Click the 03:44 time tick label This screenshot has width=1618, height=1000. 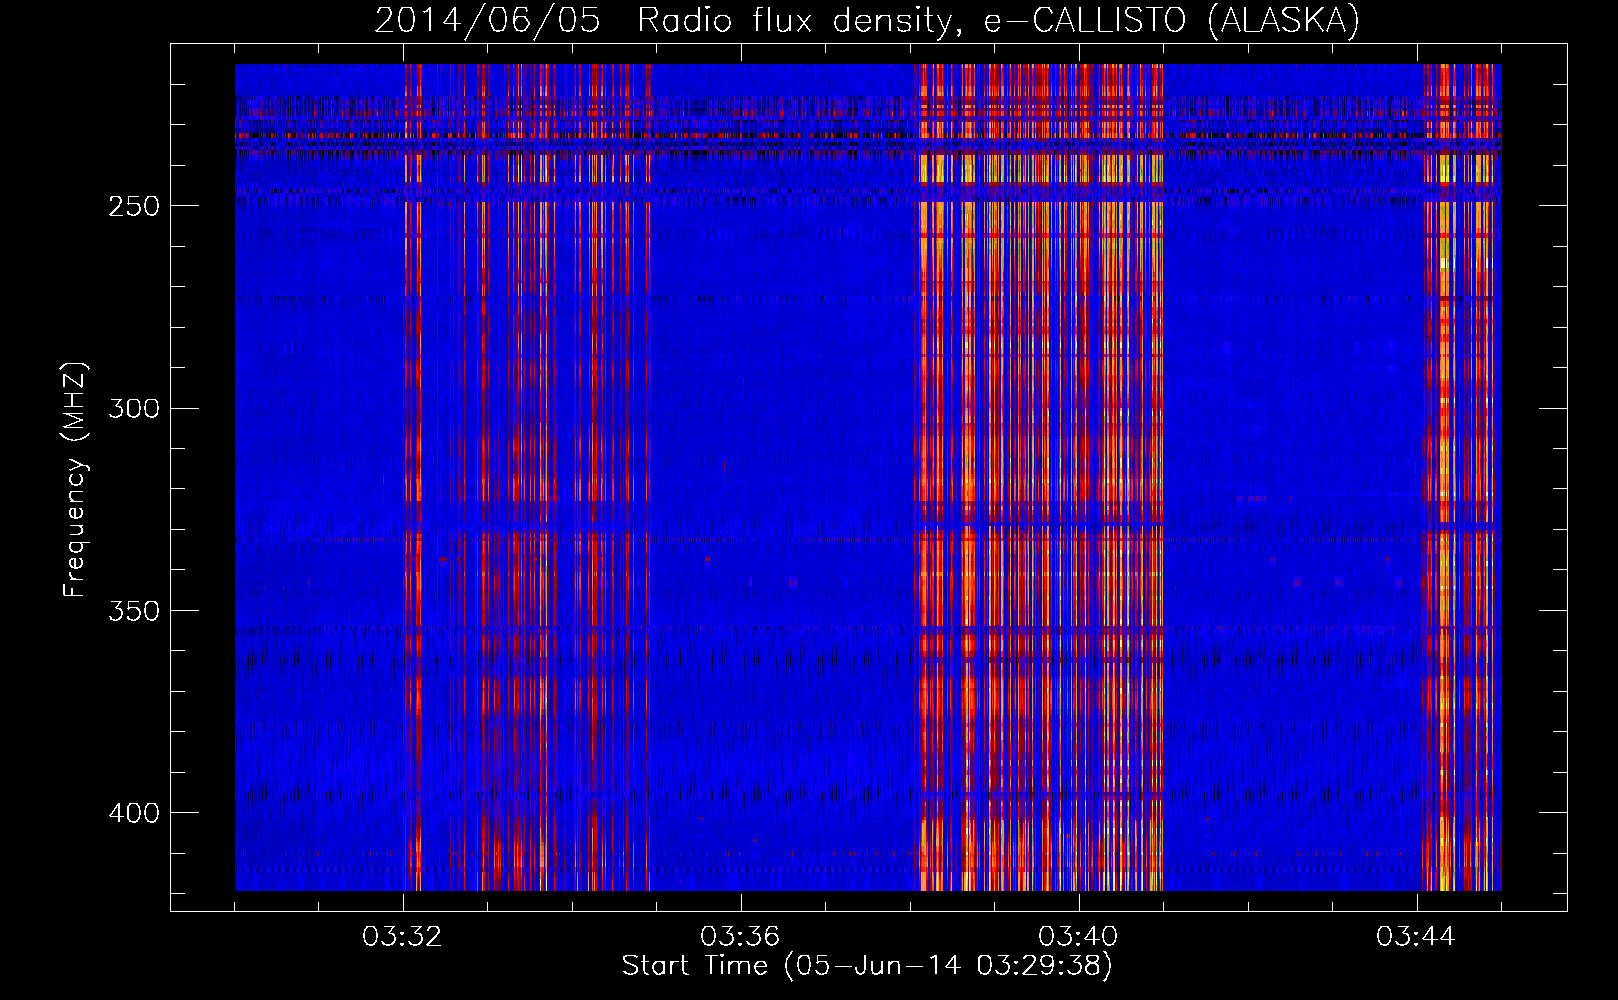1416,937
